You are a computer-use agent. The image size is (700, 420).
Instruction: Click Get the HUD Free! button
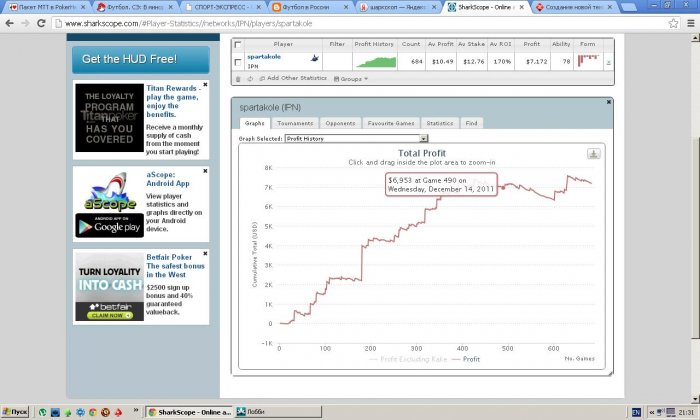(x=141, y=59)
